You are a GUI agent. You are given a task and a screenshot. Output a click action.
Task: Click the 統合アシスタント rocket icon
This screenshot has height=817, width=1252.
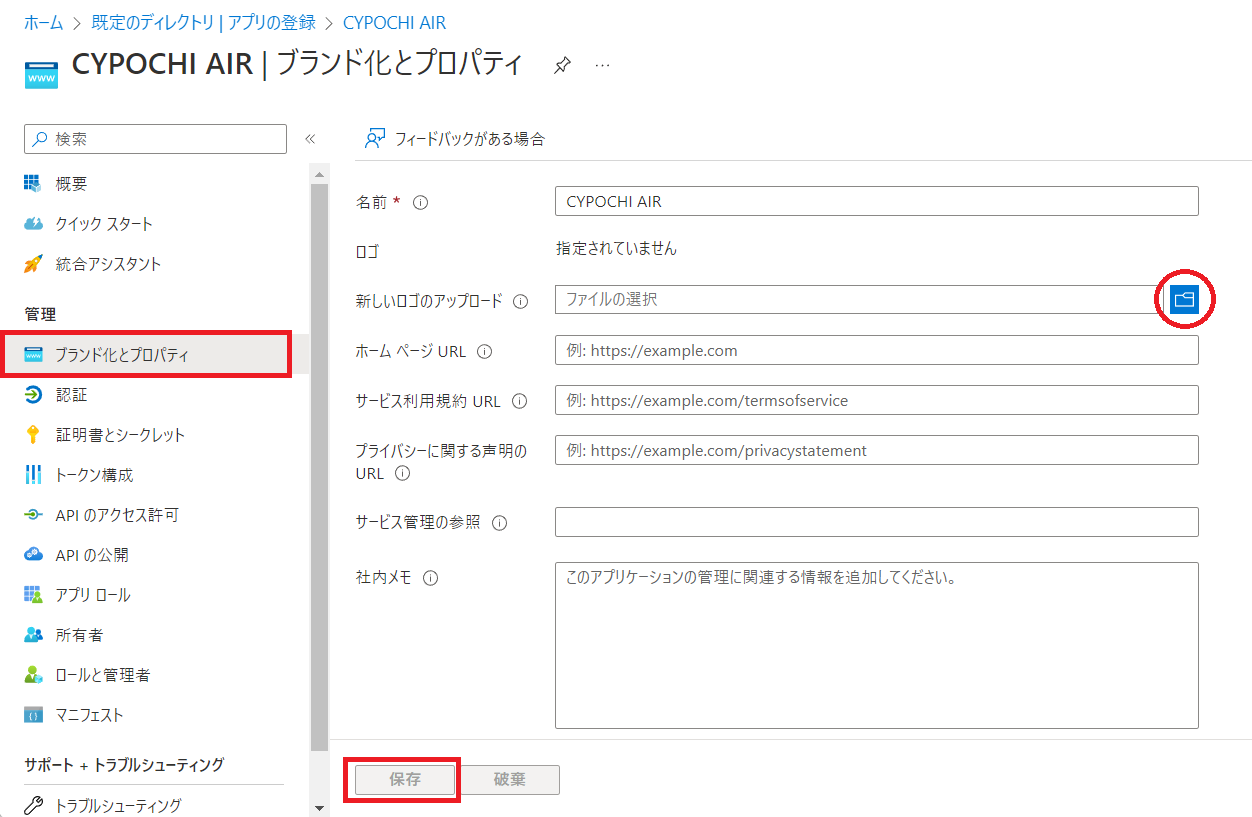34,264
